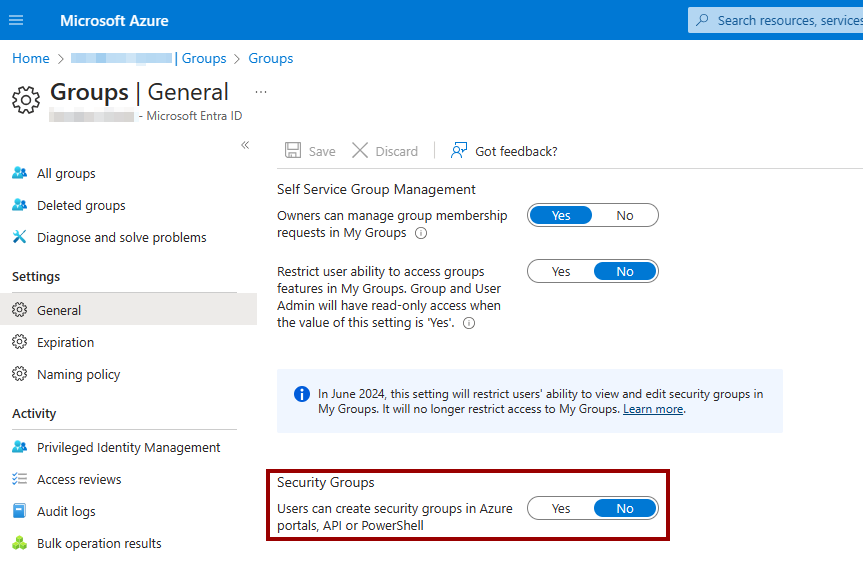Click the Privileged Identity Management icon
This screenshot has height=567, width=863.
[19, 447]
